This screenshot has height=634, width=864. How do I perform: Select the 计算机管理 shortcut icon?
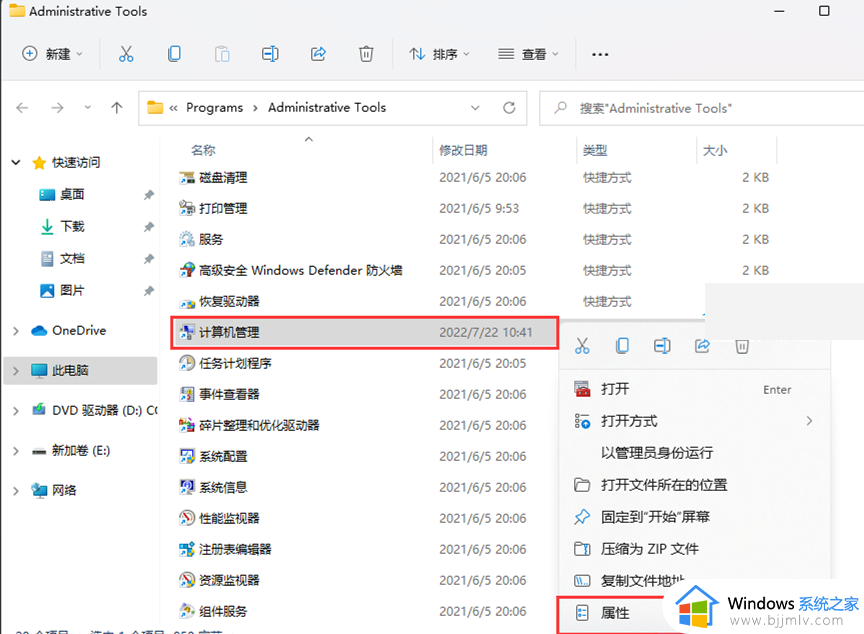[187, 332]
